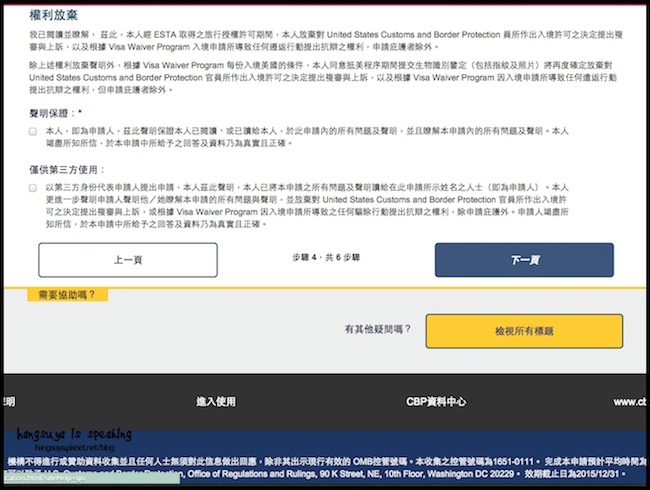Click the second paragraph starting 除上述權利放棄聲明外
This screenshot has height=490, width=650.
pyautogui.click(x=323, y=78)
